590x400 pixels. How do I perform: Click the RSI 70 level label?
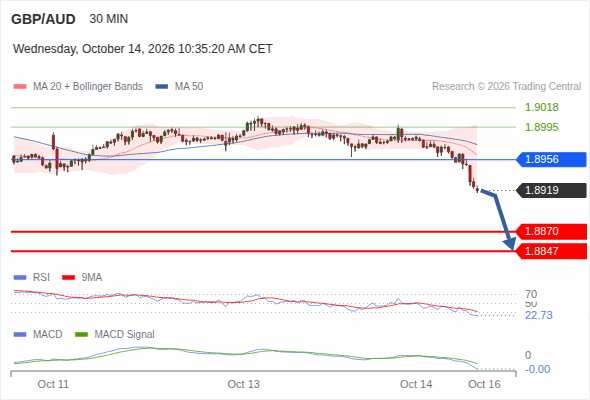(531, 294)
